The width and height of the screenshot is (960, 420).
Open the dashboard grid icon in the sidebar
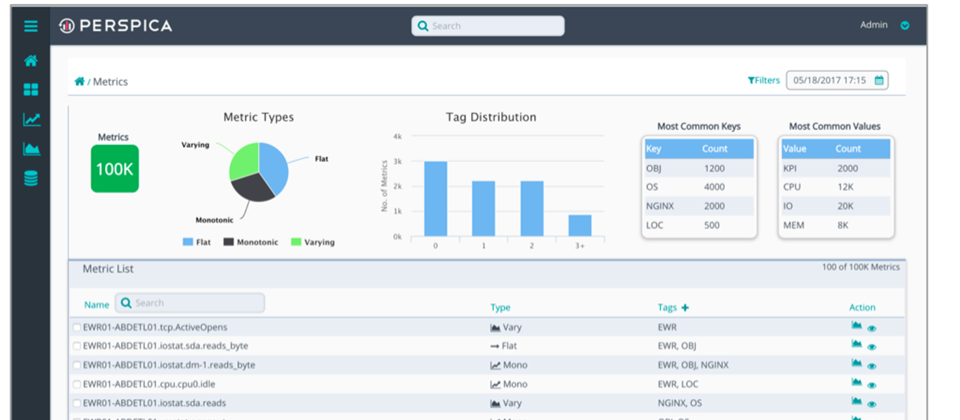pyautogui.click(x=31, y=90)
